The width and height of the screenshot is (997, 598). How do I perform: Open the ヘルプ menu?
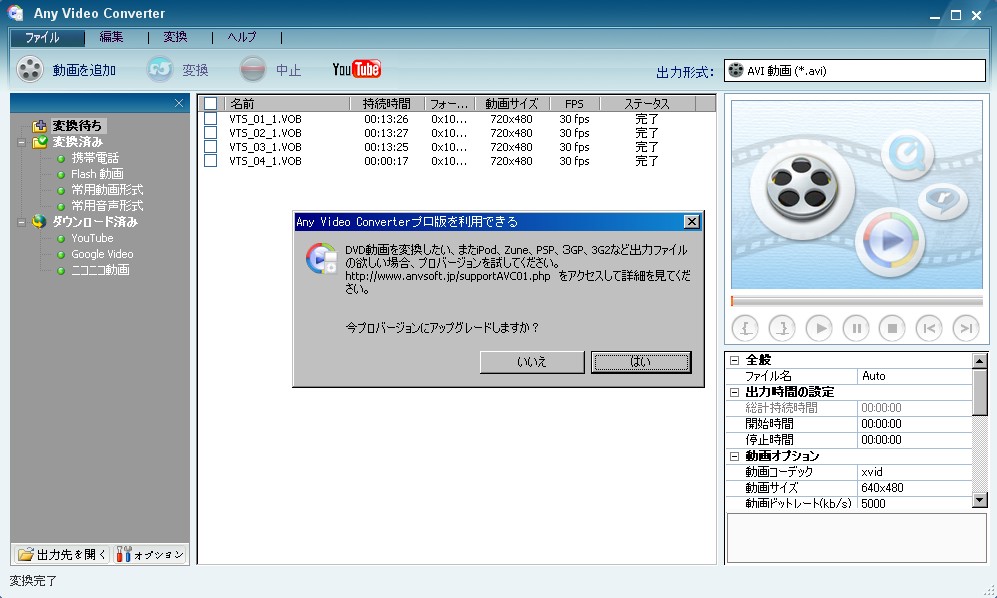(x=242, y=38)
